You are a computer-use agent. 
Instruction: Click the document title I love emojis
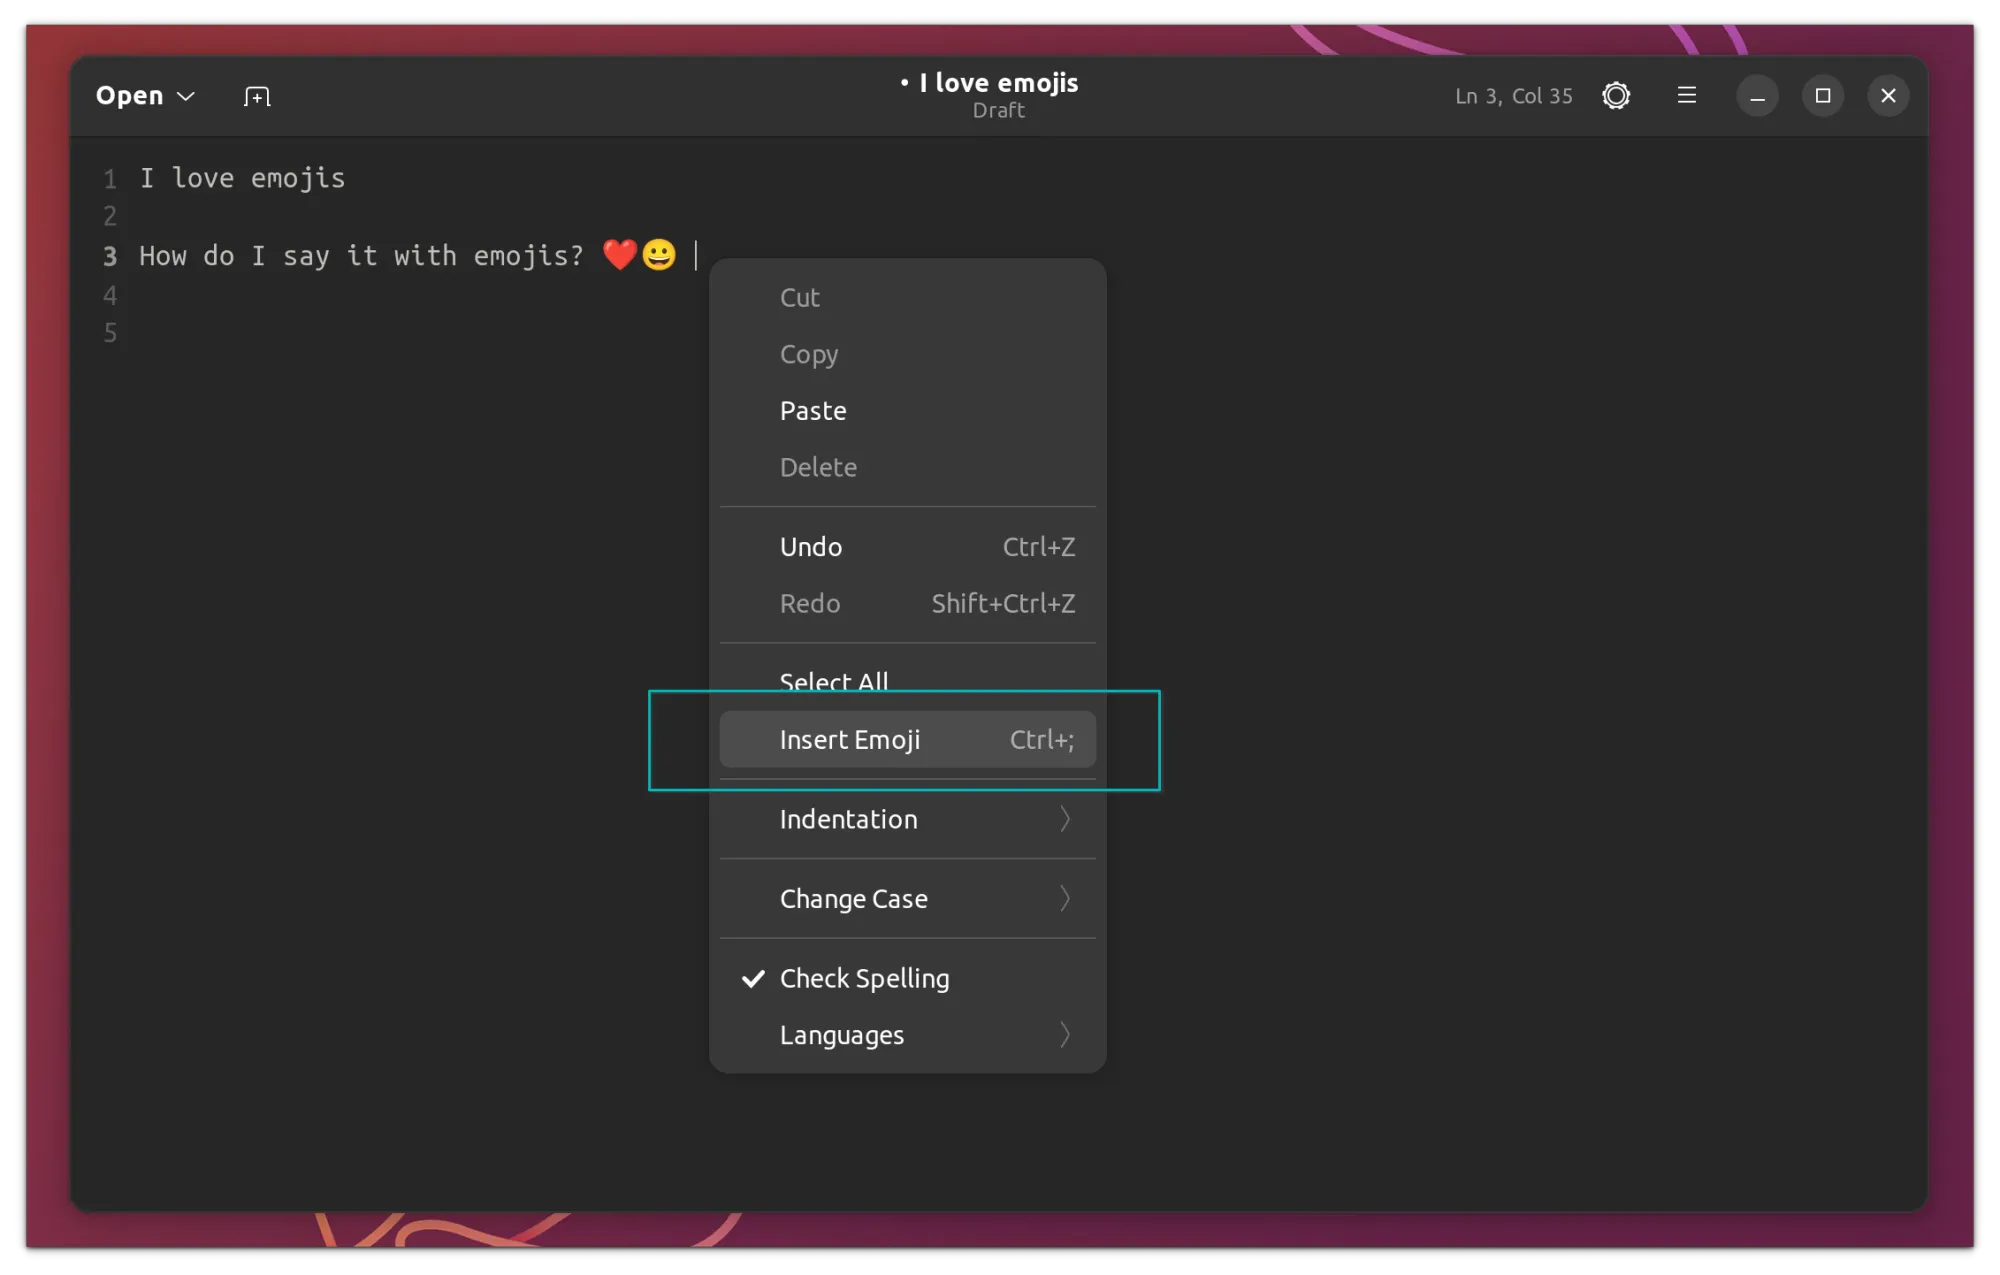click(1000, 82)
